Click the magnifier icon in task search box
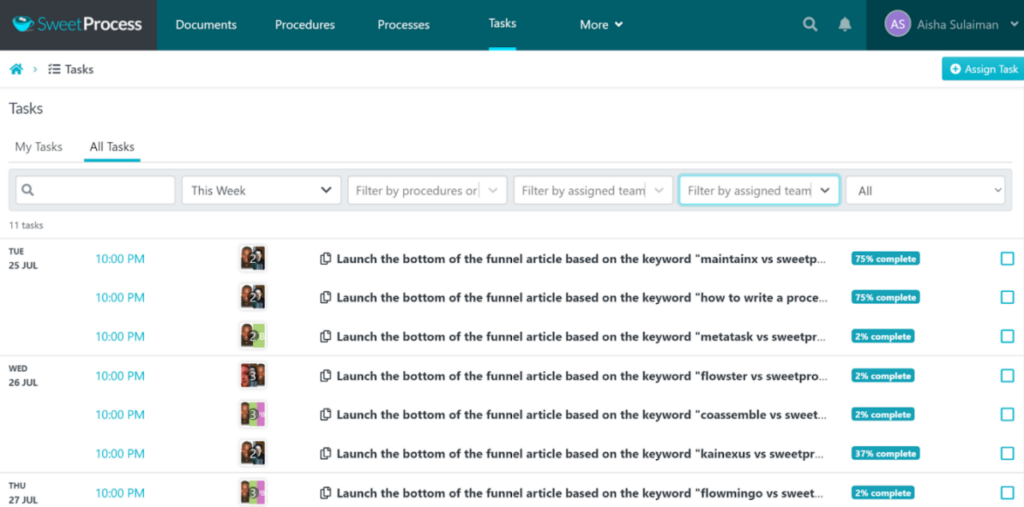This screenshot has width=1024, height=507. [27, 190]
